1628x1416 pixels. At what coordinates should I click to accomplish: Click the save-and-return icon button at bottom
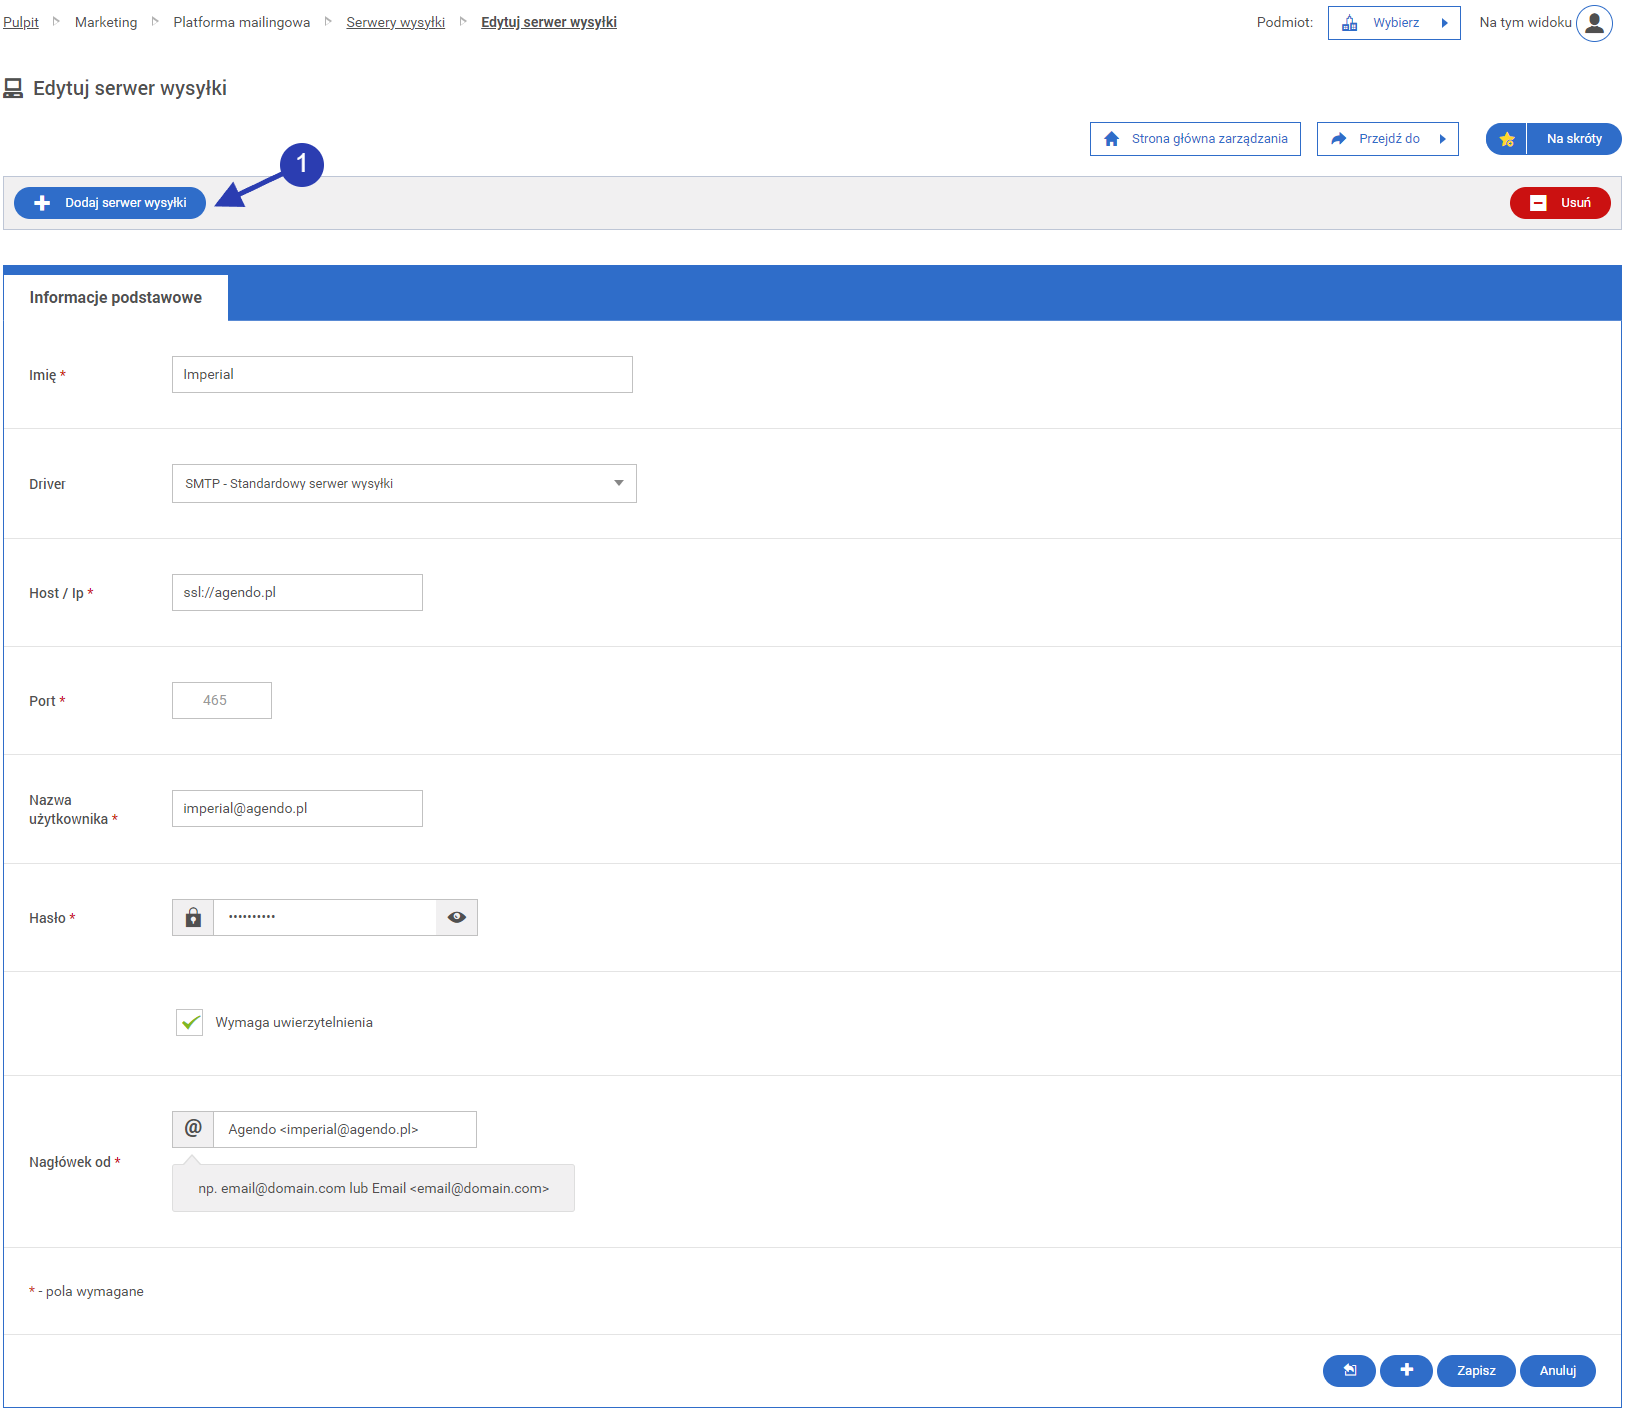1349,1370
